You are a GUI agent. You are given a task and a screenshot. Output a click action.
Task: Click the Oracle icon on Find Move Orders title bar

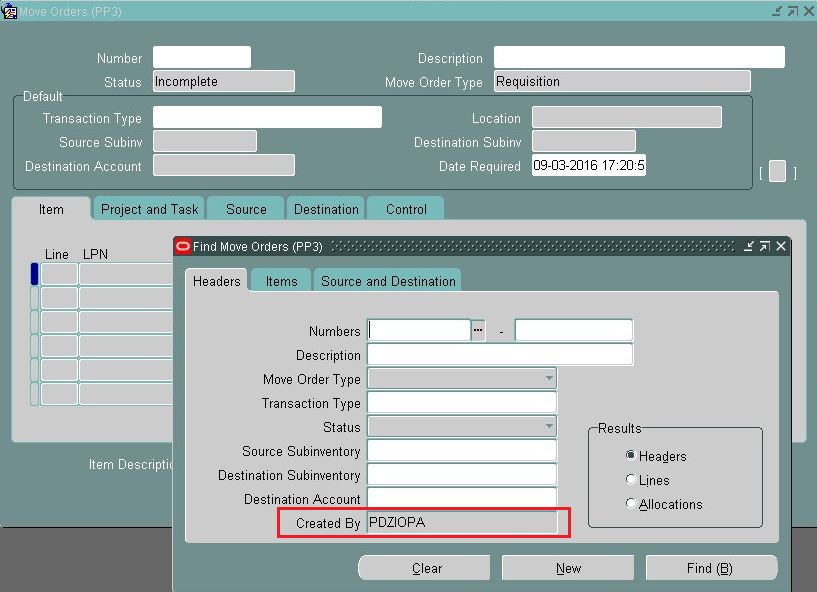point(182,245)
